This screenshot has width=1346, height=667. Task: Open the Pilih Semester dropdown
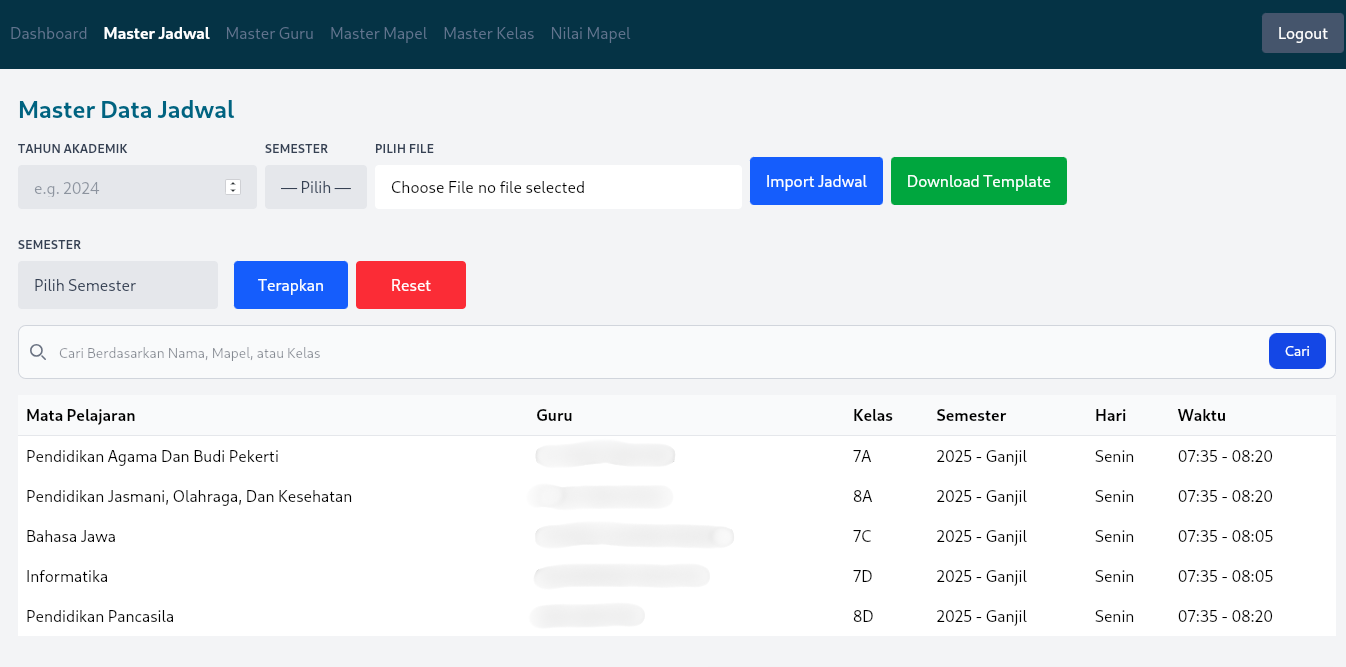tap(117, 285)
